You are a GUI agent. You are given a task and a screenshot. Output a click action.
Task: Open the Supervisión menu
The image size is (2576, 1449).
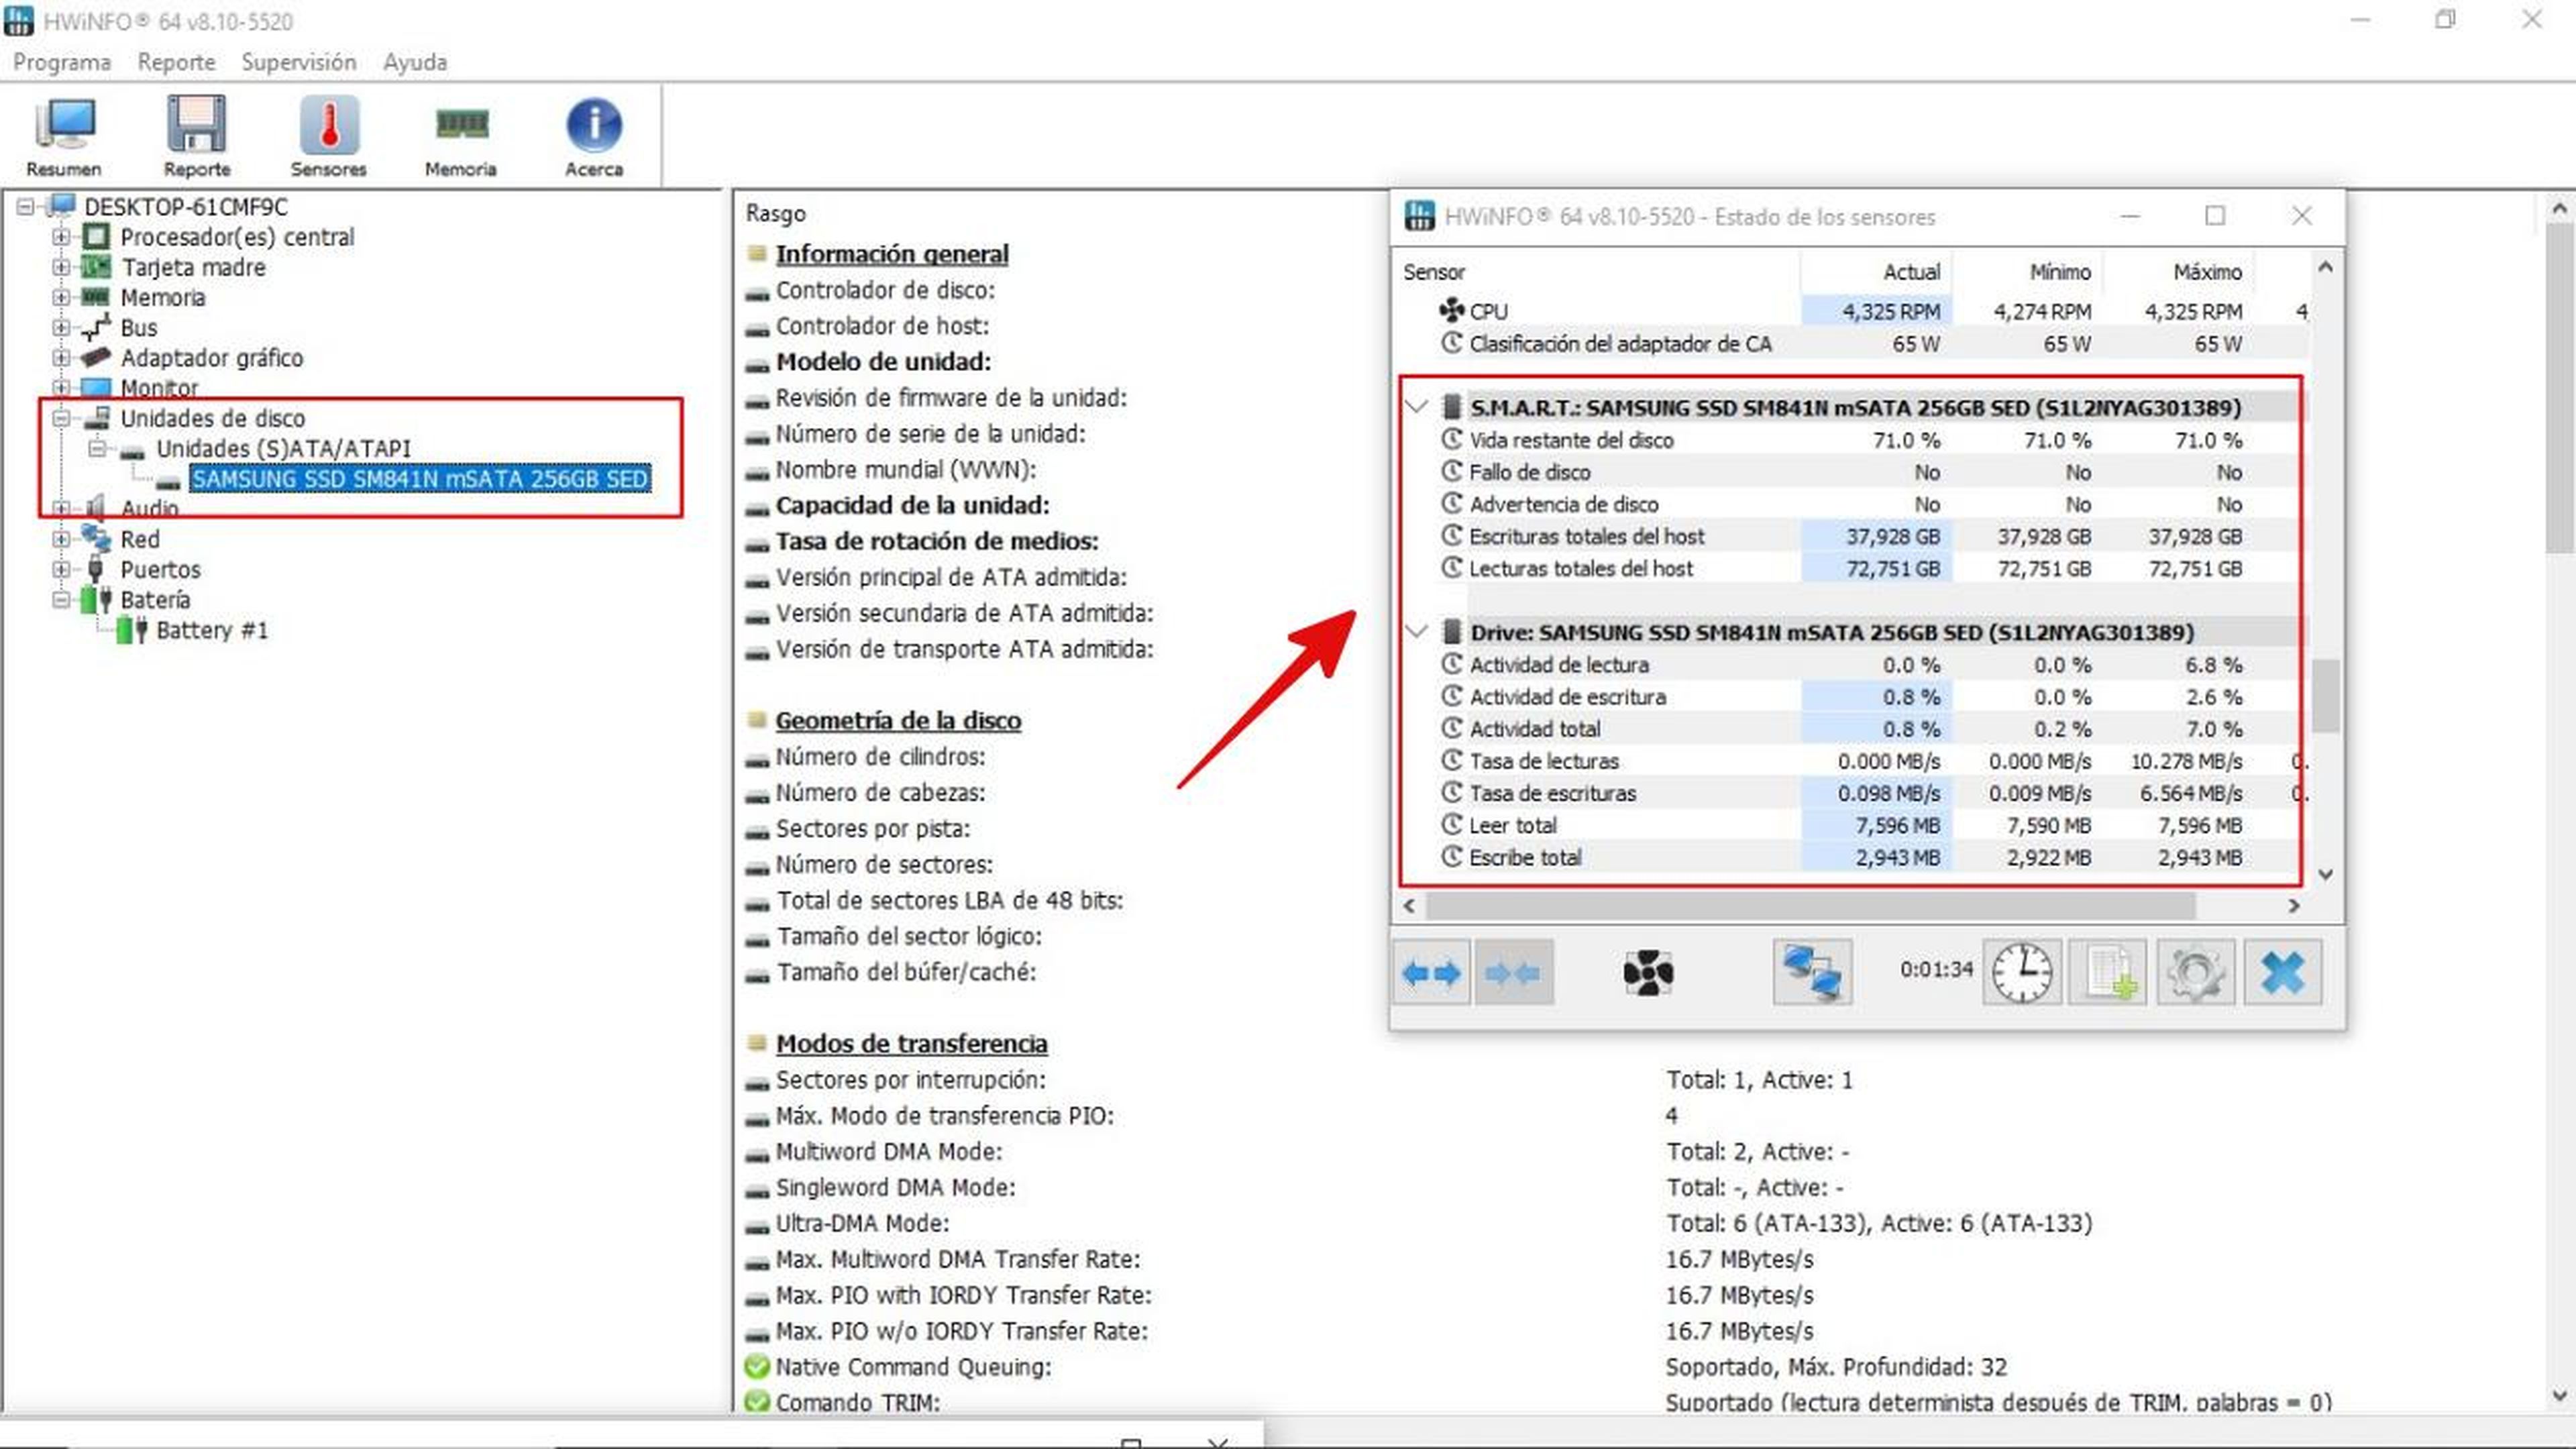click(298, 62)
